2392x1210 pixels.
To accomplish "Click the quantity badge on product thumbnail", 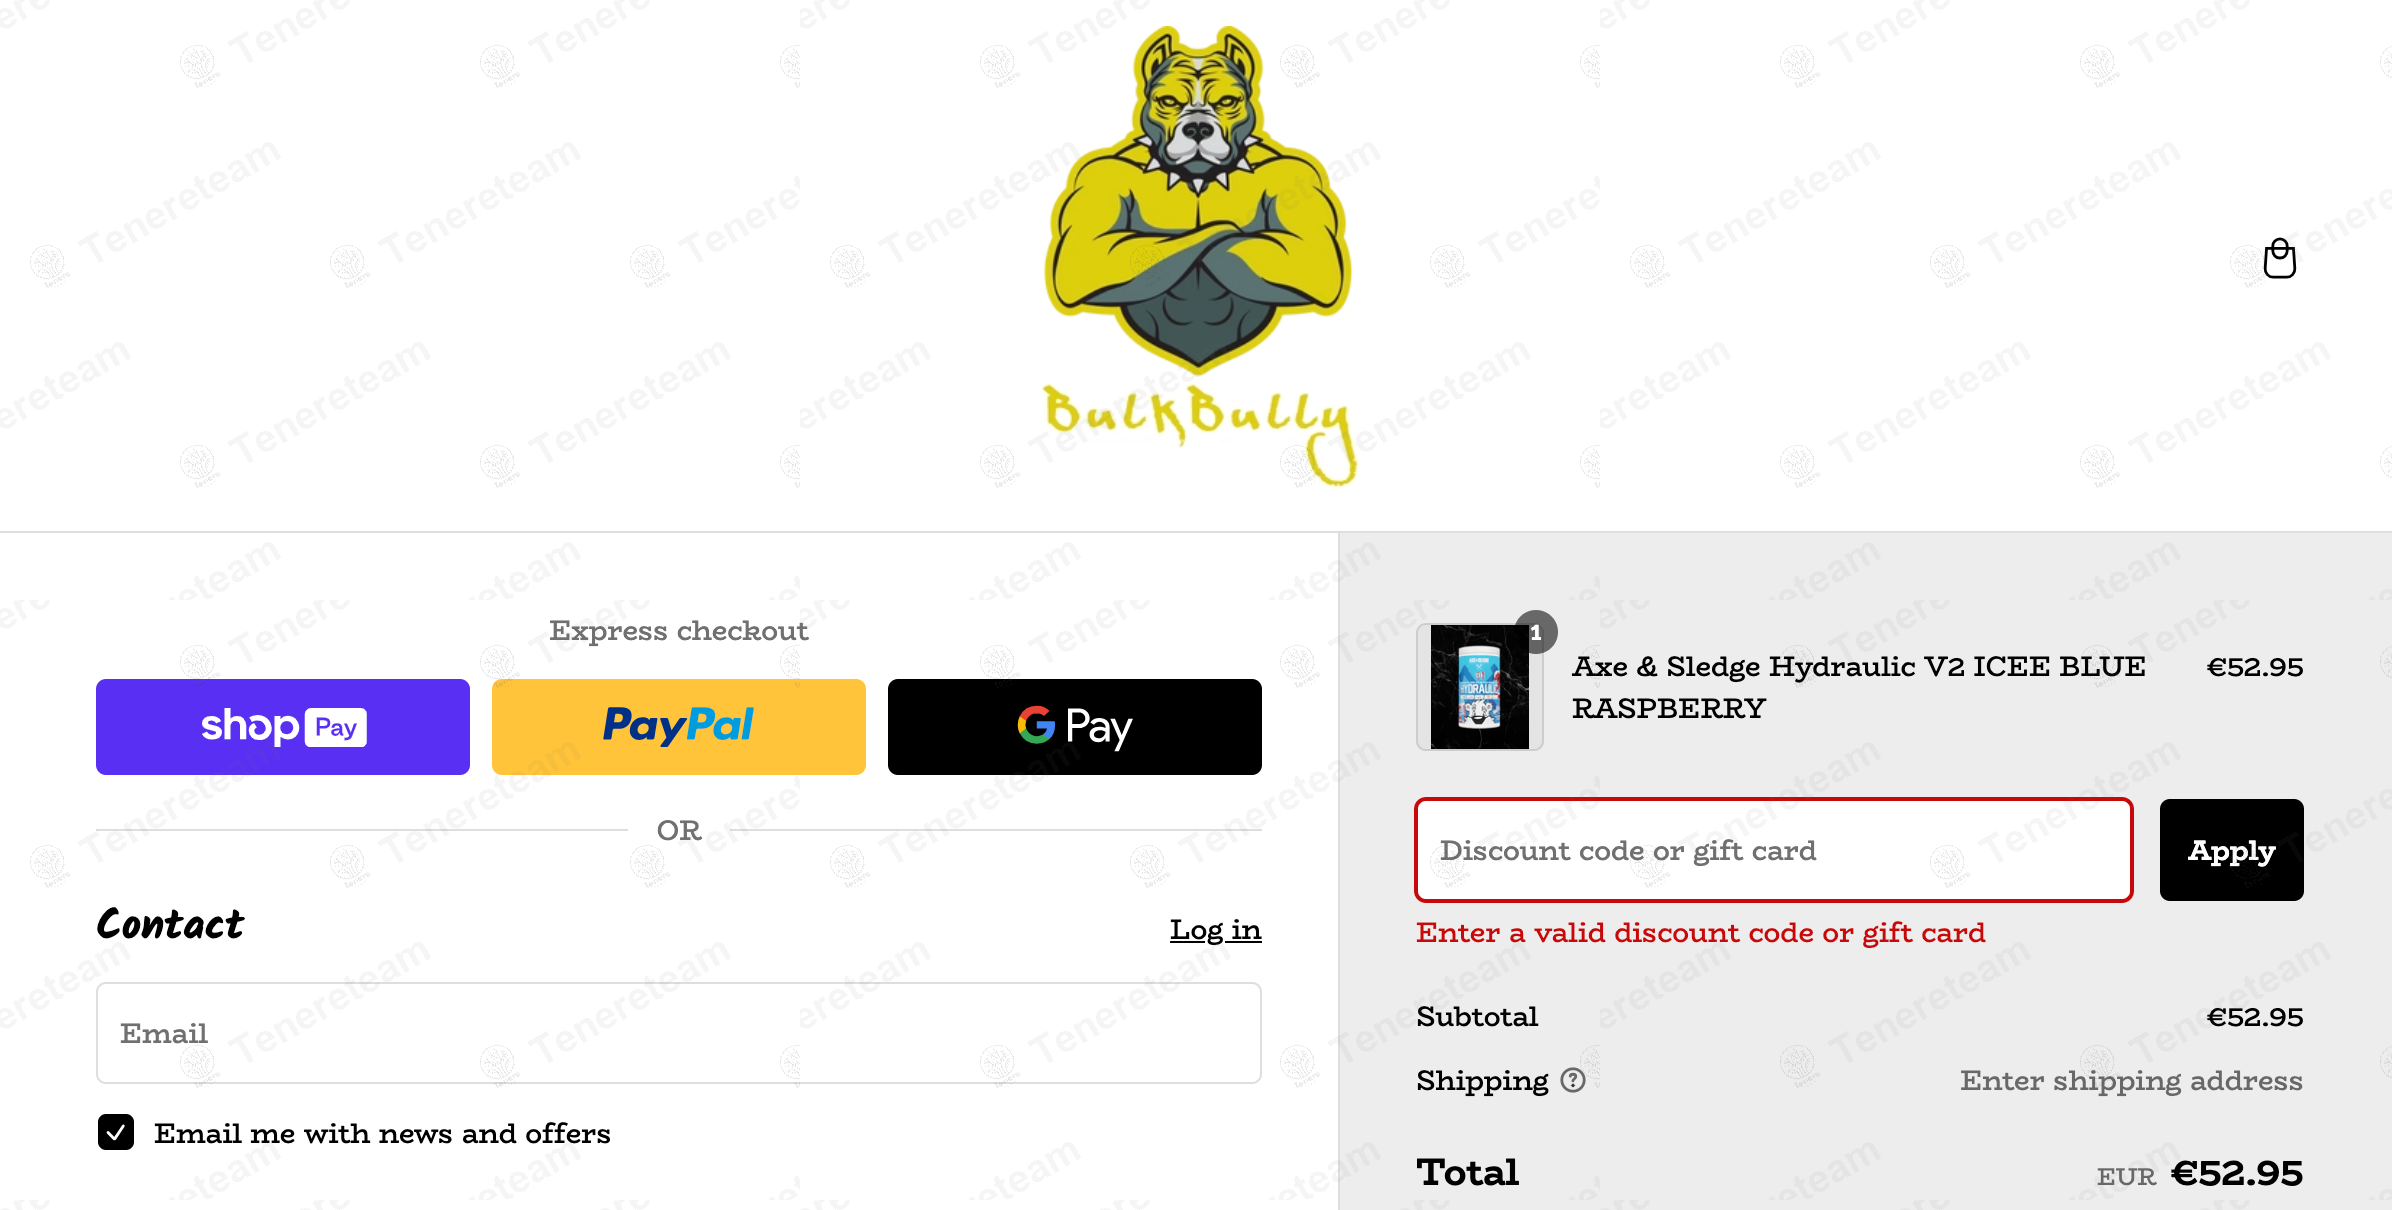I will [1536, 632].
